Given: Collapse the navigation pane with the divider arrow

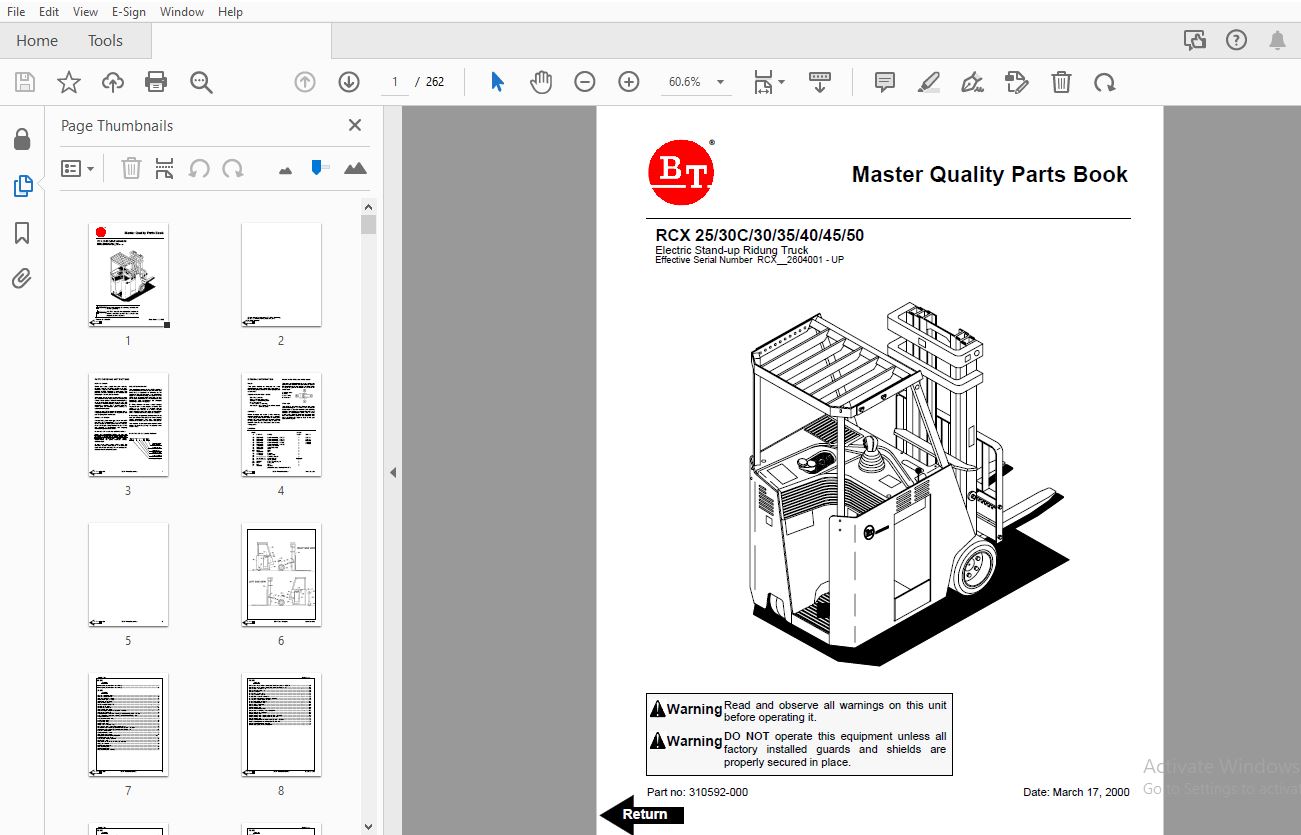Looking at the screenshot, I should (393, 472).
